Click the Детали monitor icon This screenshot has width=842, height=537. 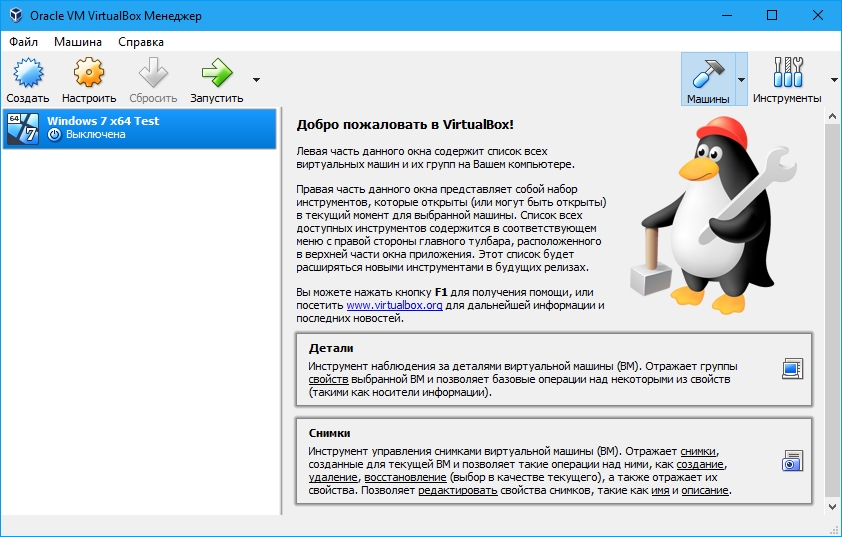(x=792, y=369)
